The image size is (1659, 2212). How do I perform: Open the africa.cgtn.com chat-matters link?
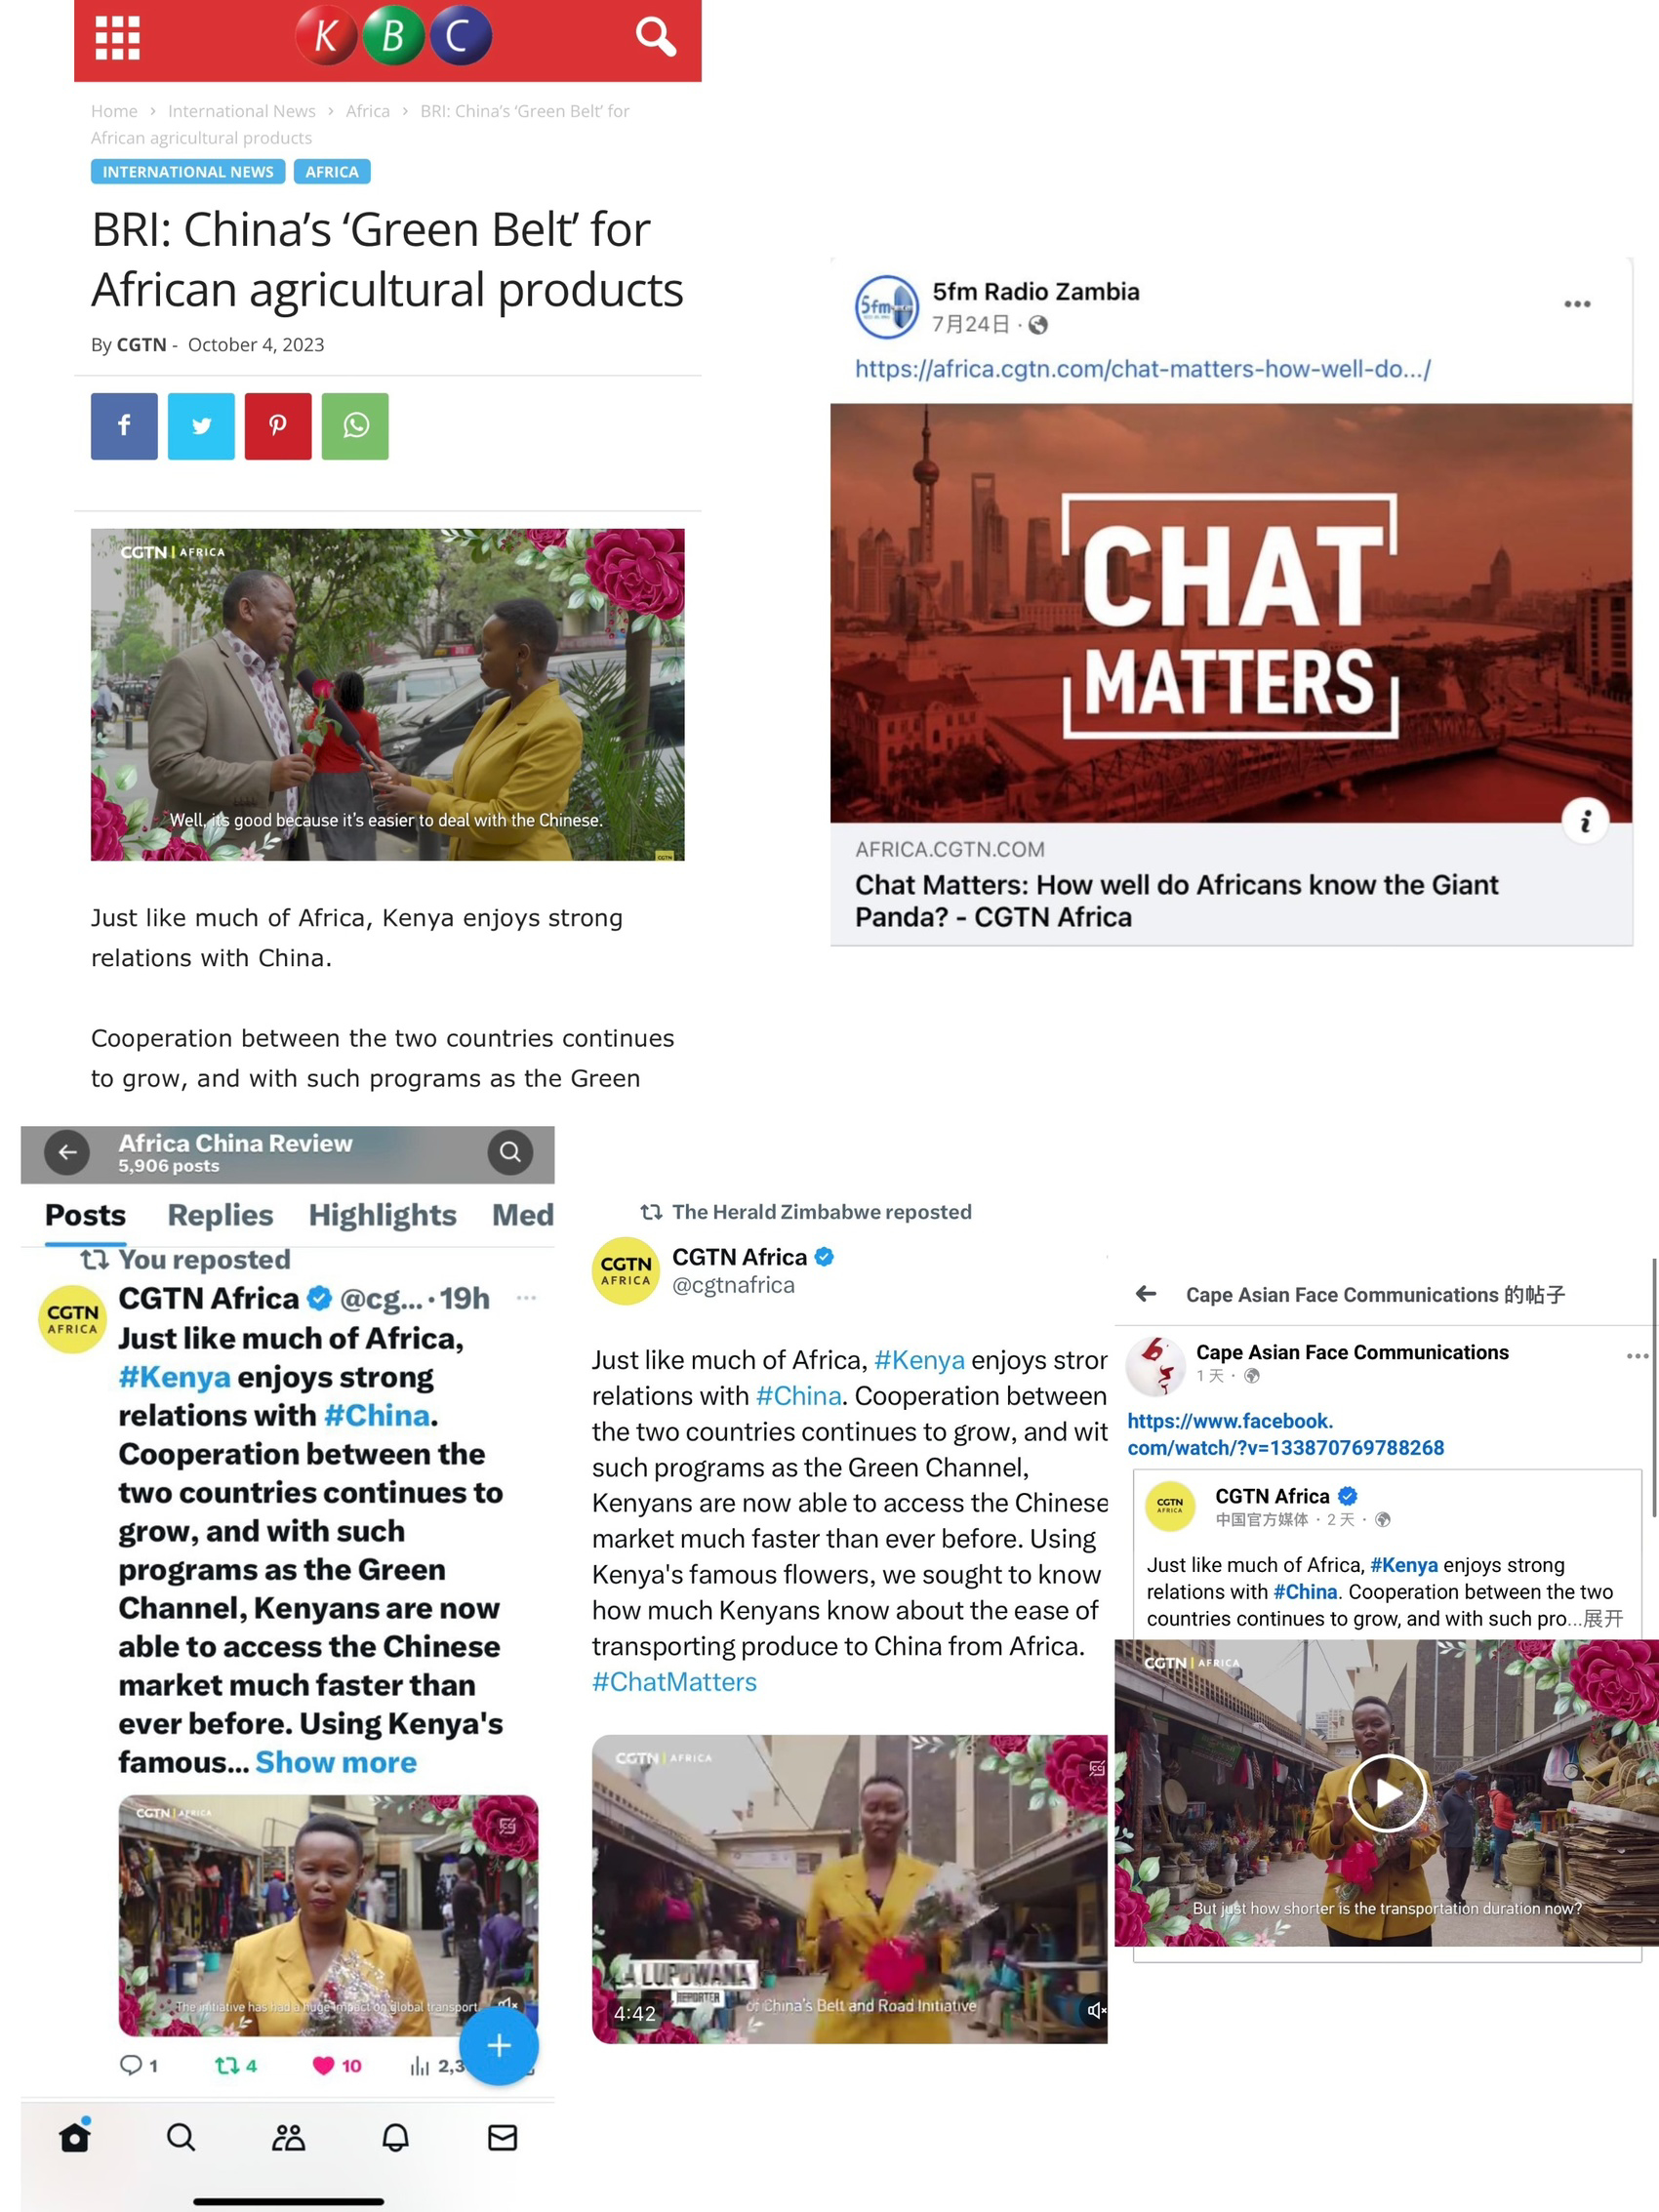tap(1142, 369)
